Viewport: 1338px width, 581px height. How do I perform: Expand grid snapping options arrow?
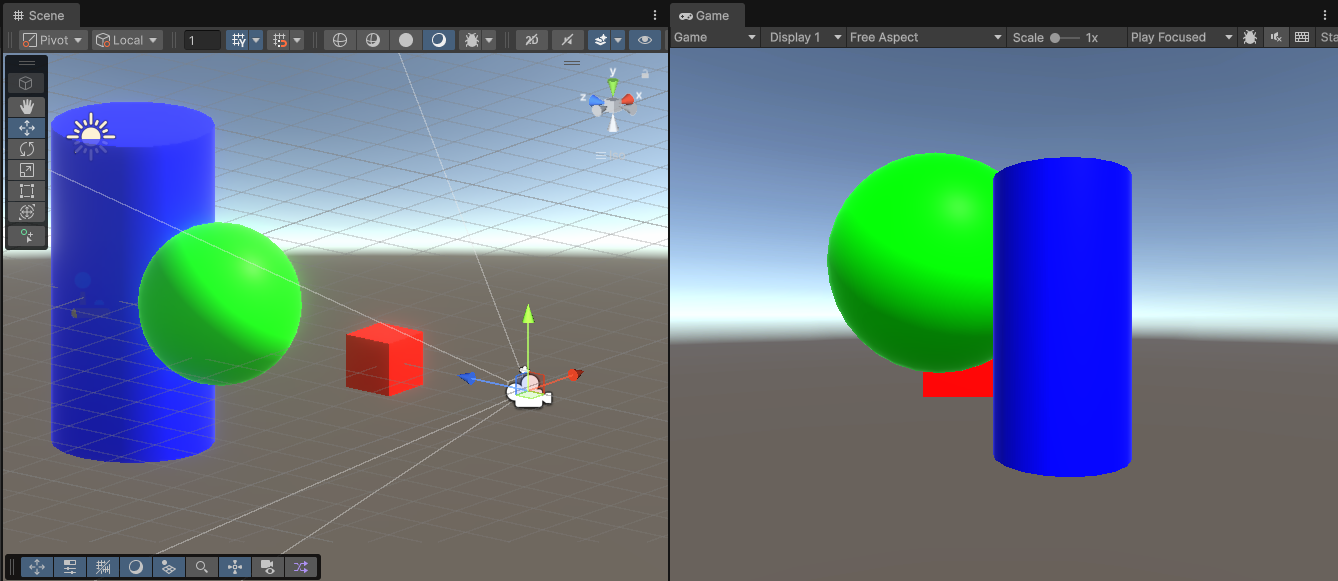pyautogui.click(x=297, y=40)
